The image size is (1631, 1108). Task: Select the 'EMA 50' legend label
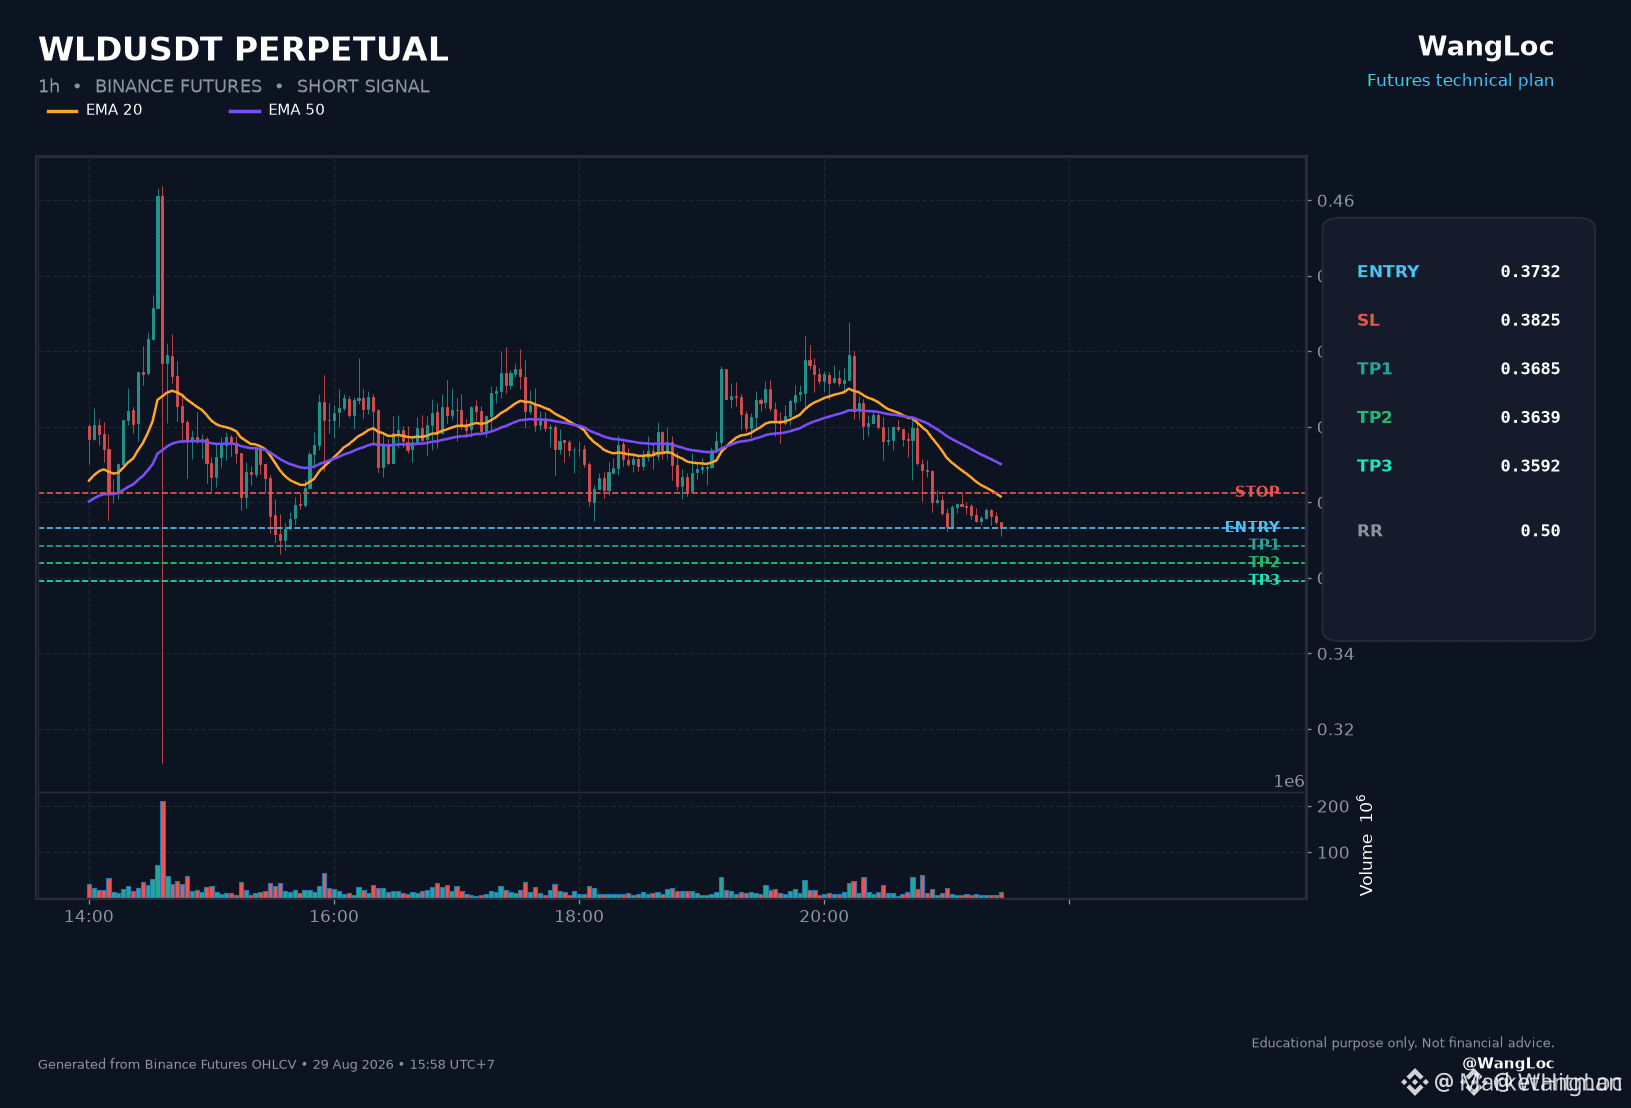point(296,110)
